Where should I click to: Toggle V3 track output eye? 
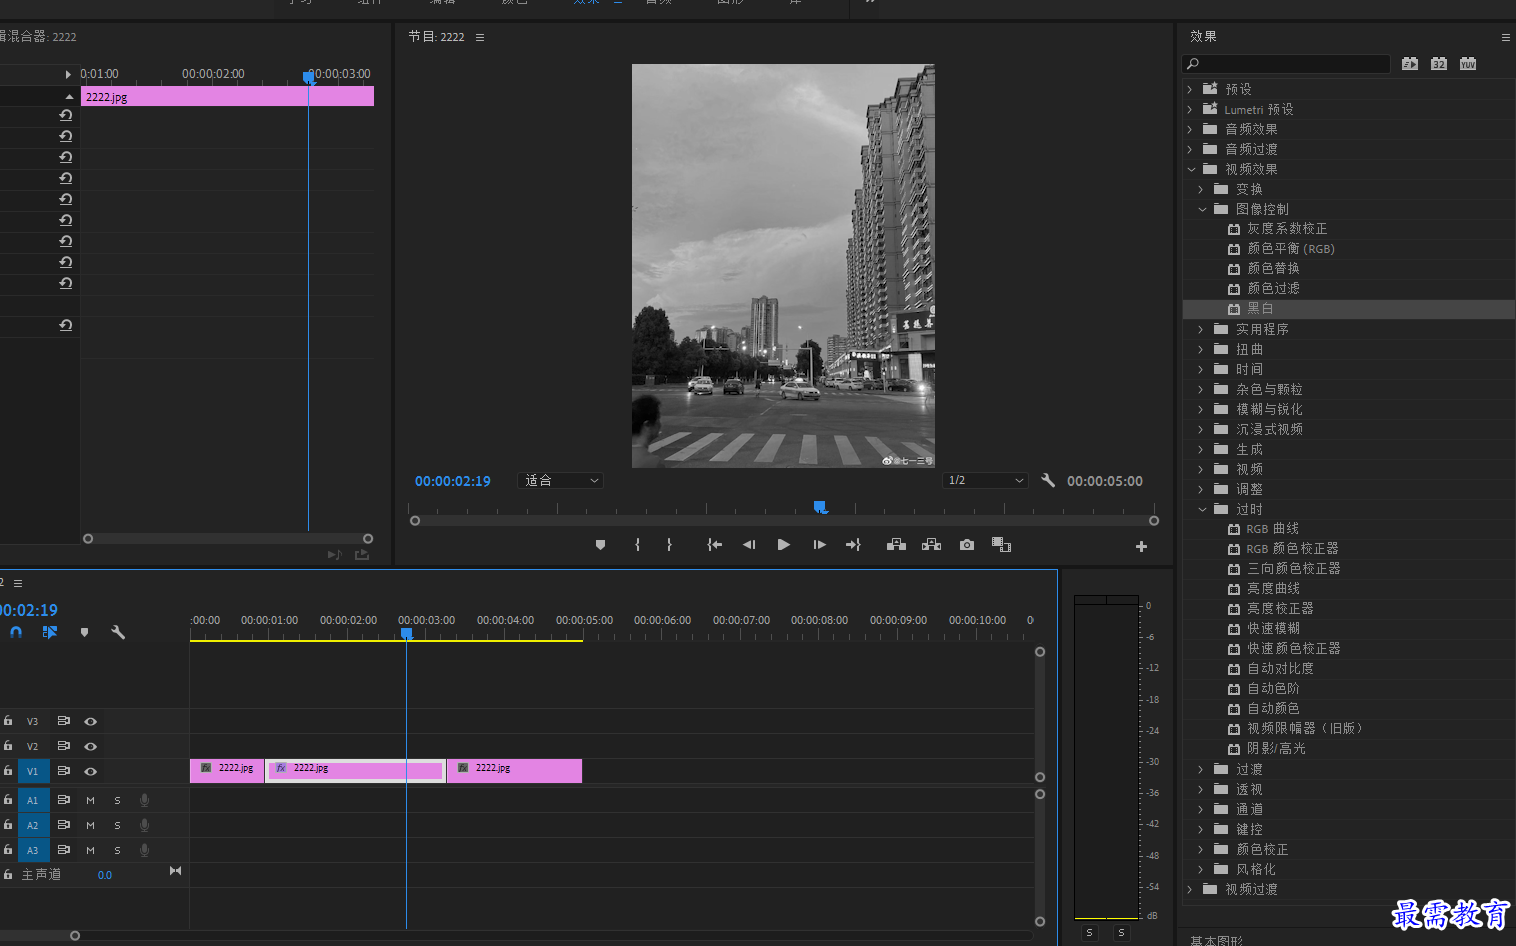click(91, 721)
